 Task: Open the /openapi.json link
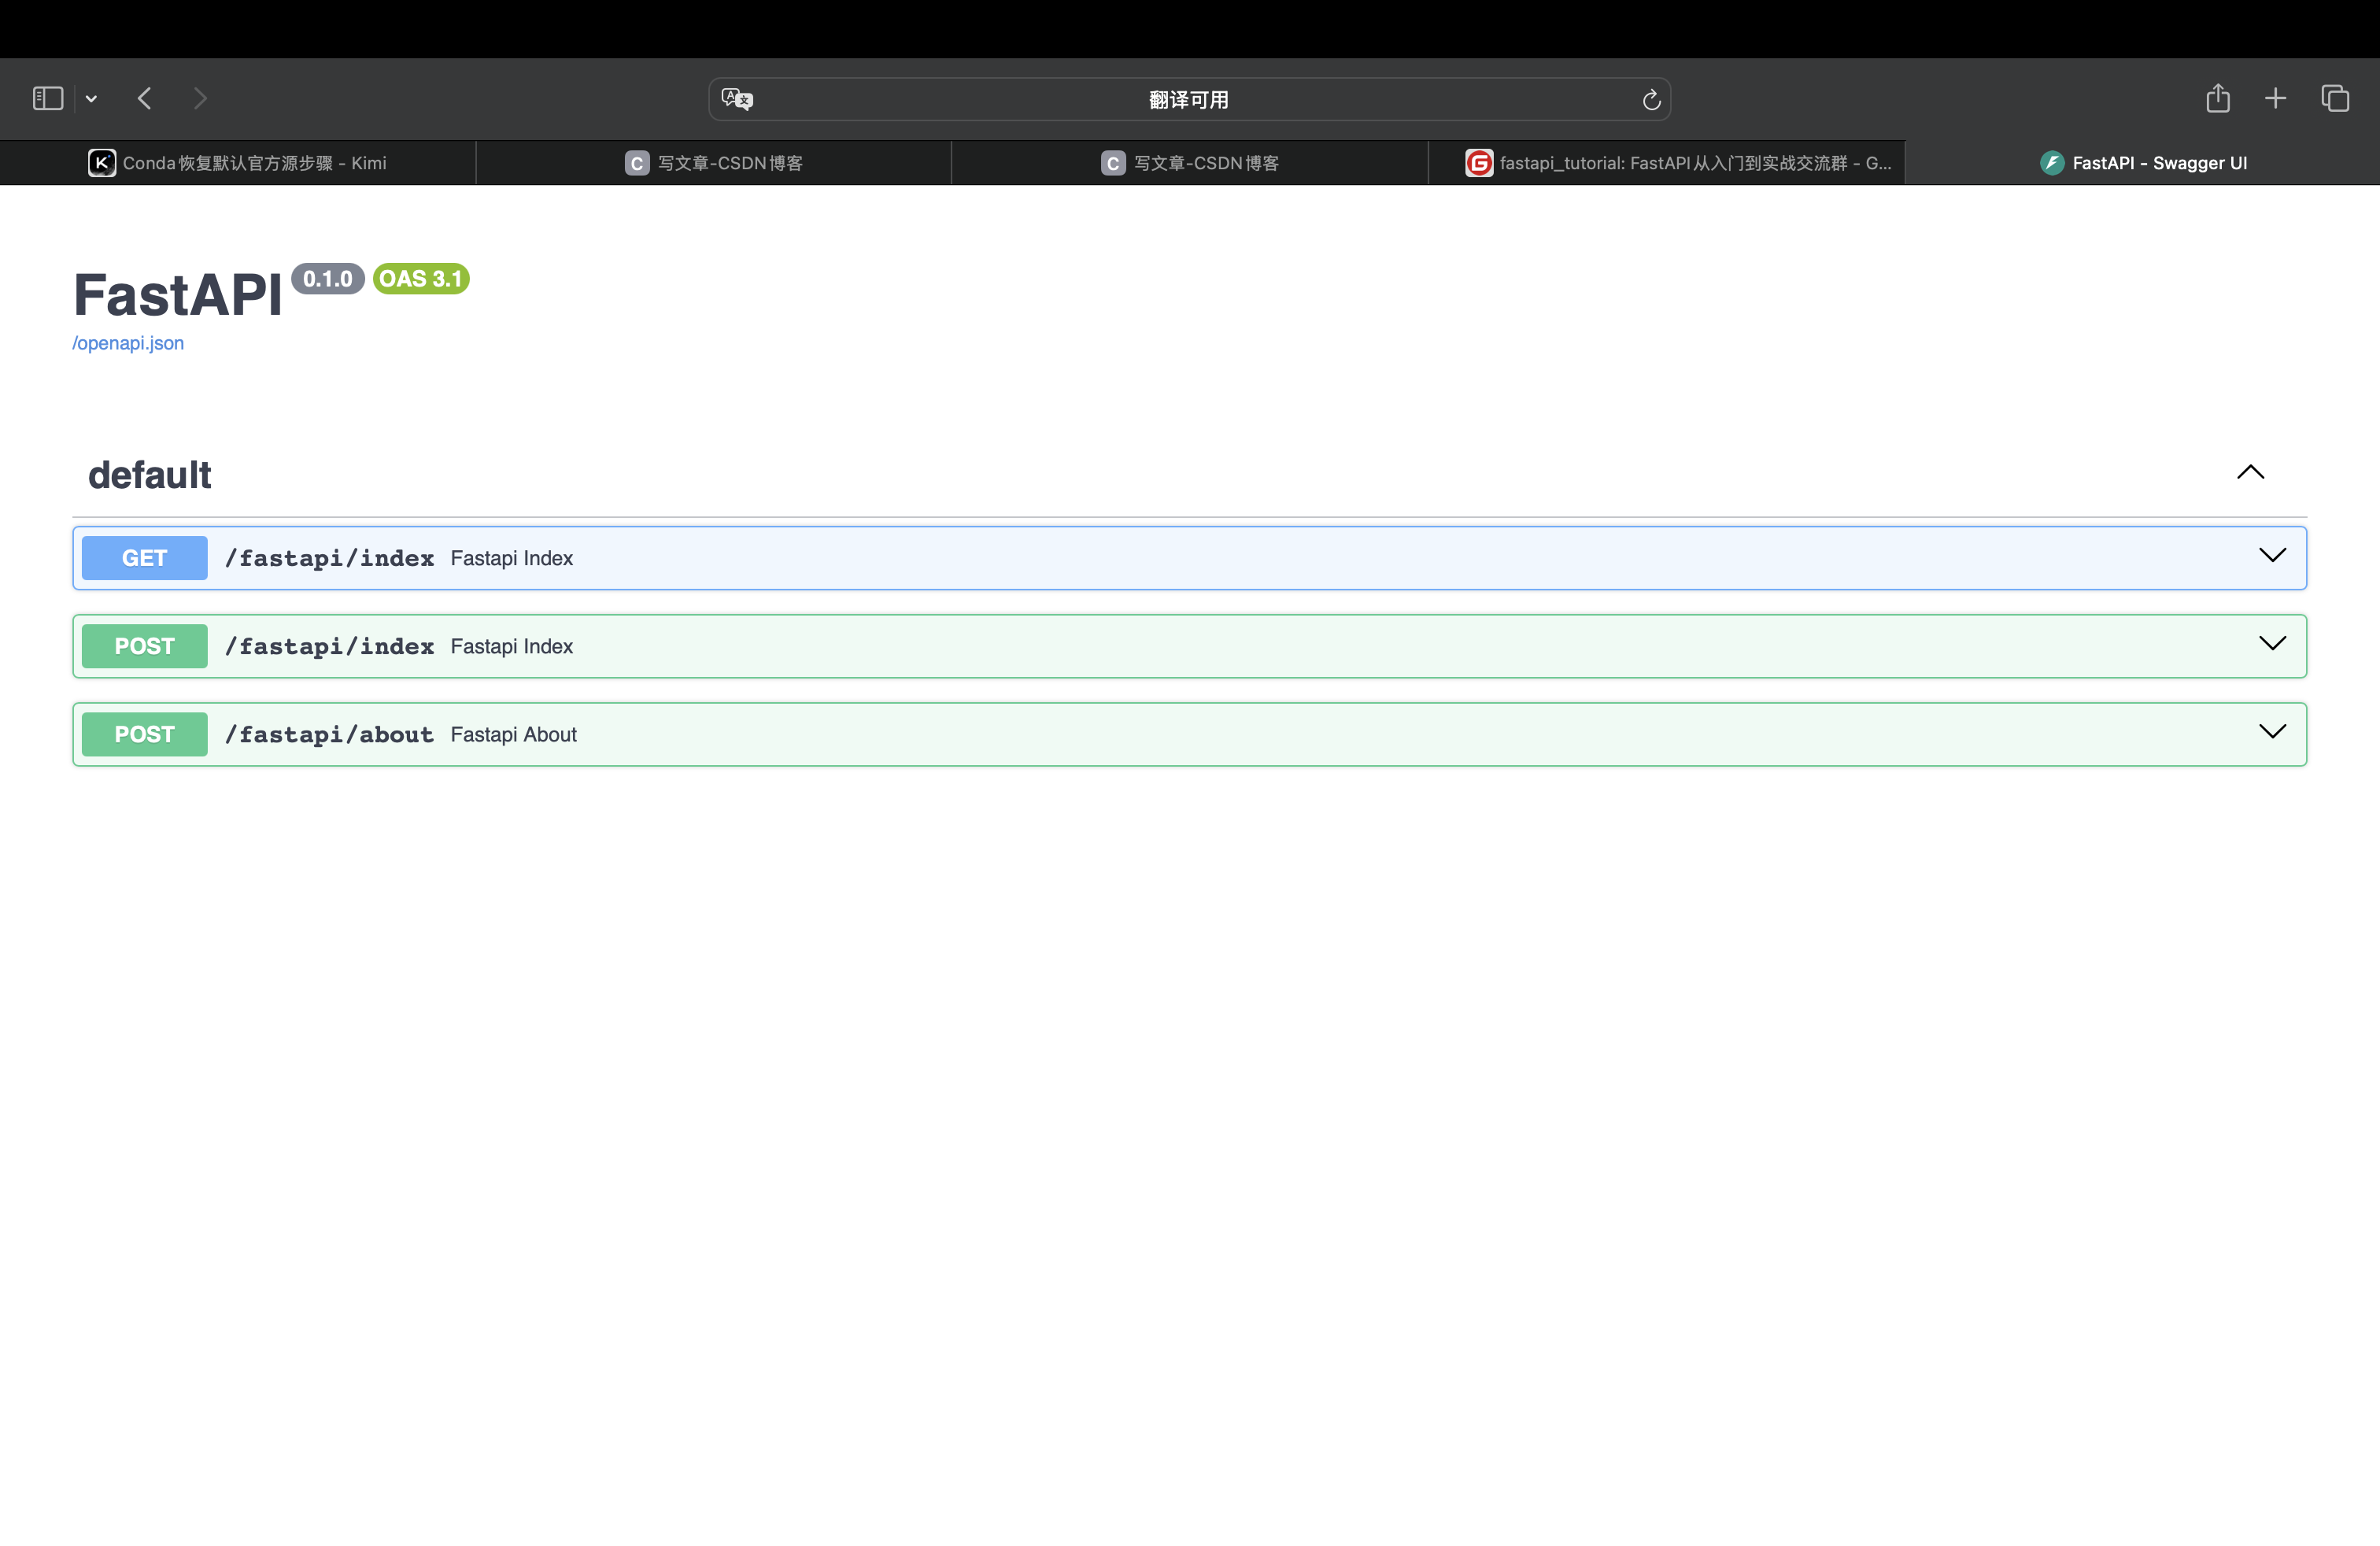coord(128,343)
